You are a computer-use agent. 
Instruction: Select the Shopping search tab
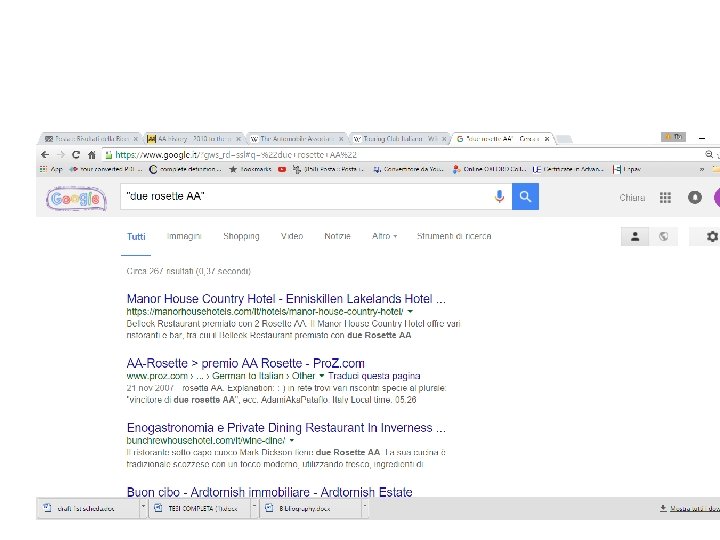pyautogui.click(x=241, y=236)
